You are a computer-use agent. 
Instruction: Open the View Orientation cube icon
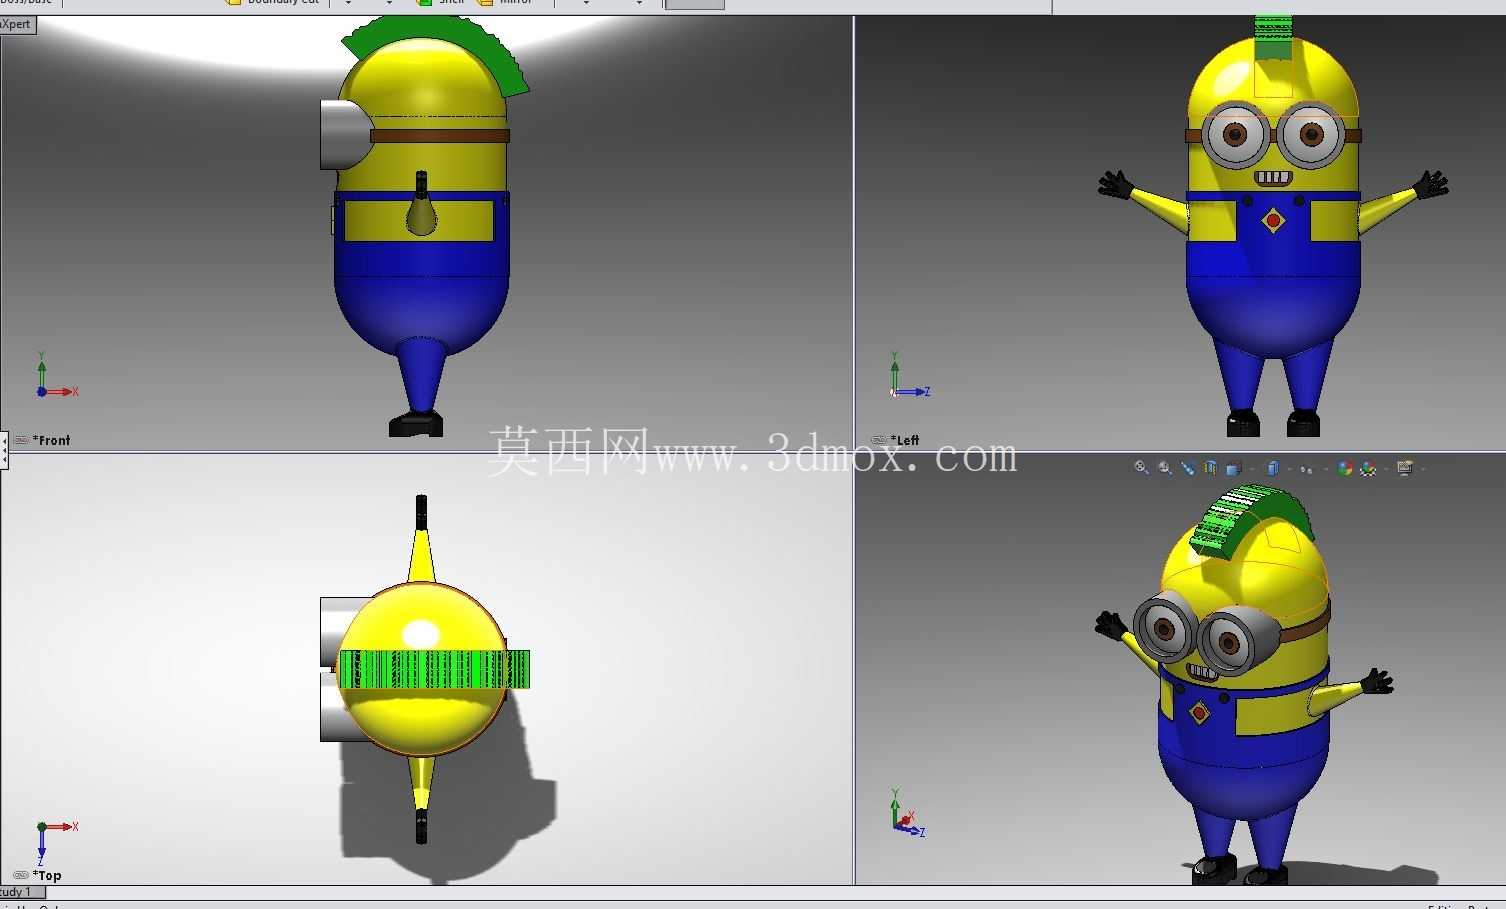click(1233, 468)
